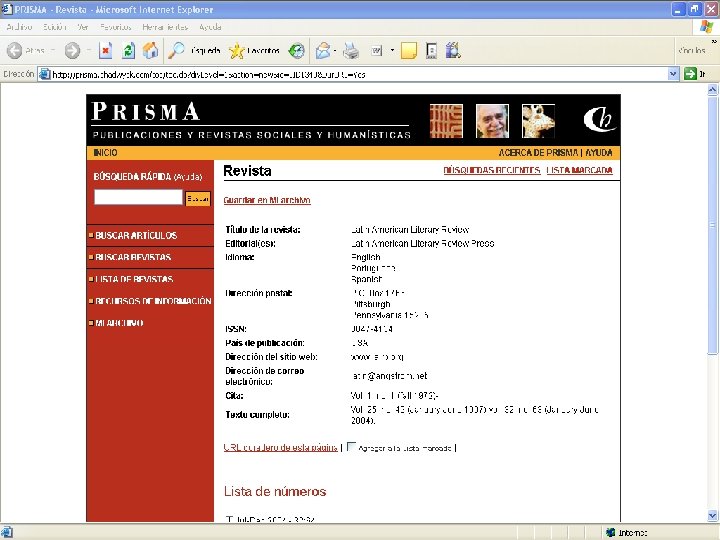The image size is (720, 540).
Task: Click the Chadwyck-Healey logo in header
Action: pyautogui.click(x=599, y=119)
